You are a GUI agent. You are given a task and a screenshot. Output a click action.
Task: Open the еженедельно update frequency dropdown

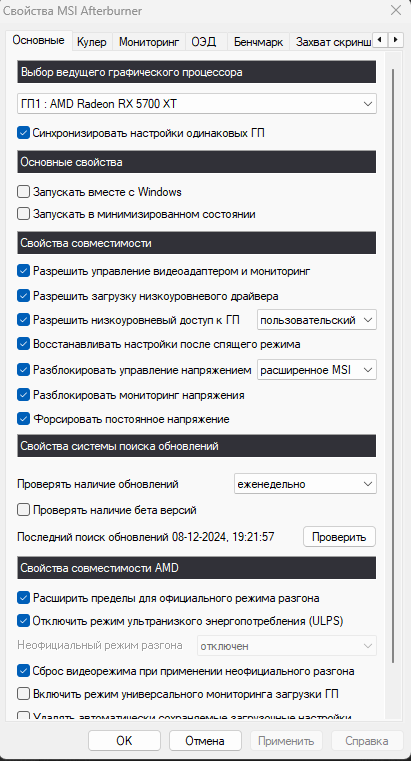[305, 484]
